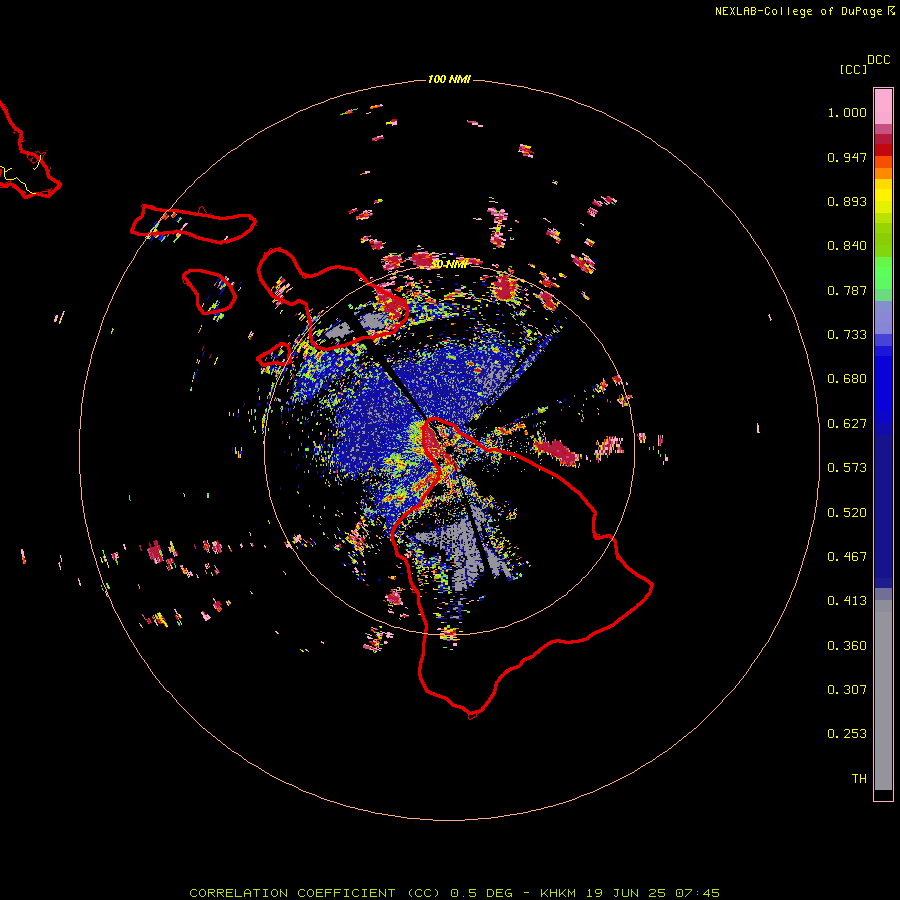Click the 0.413 scale value
Viewport: 900px width, 900px height.
pos(847,601)
